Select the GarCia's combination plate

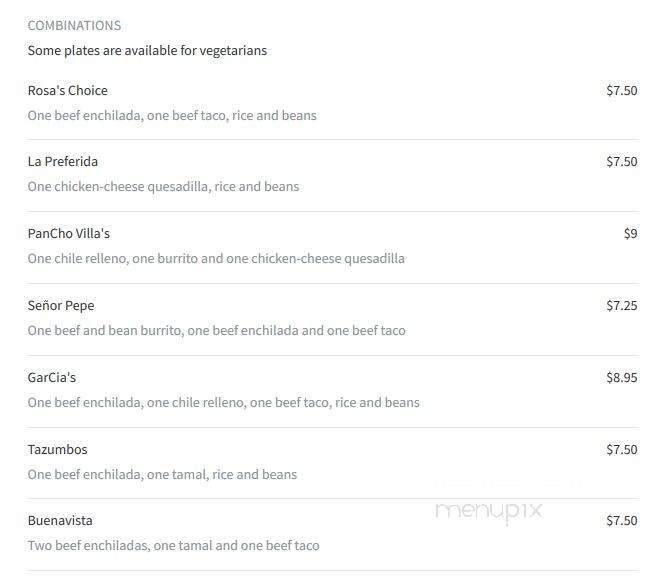[52, 378]
